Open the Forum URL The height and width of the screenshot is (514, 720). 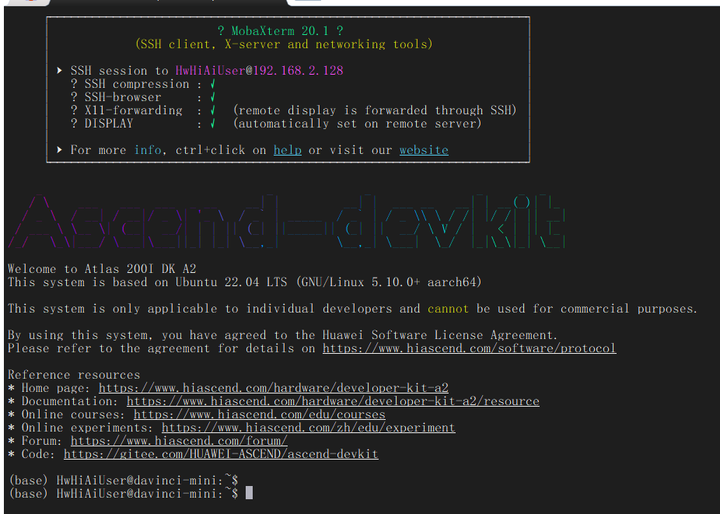[x=179, y=441]
